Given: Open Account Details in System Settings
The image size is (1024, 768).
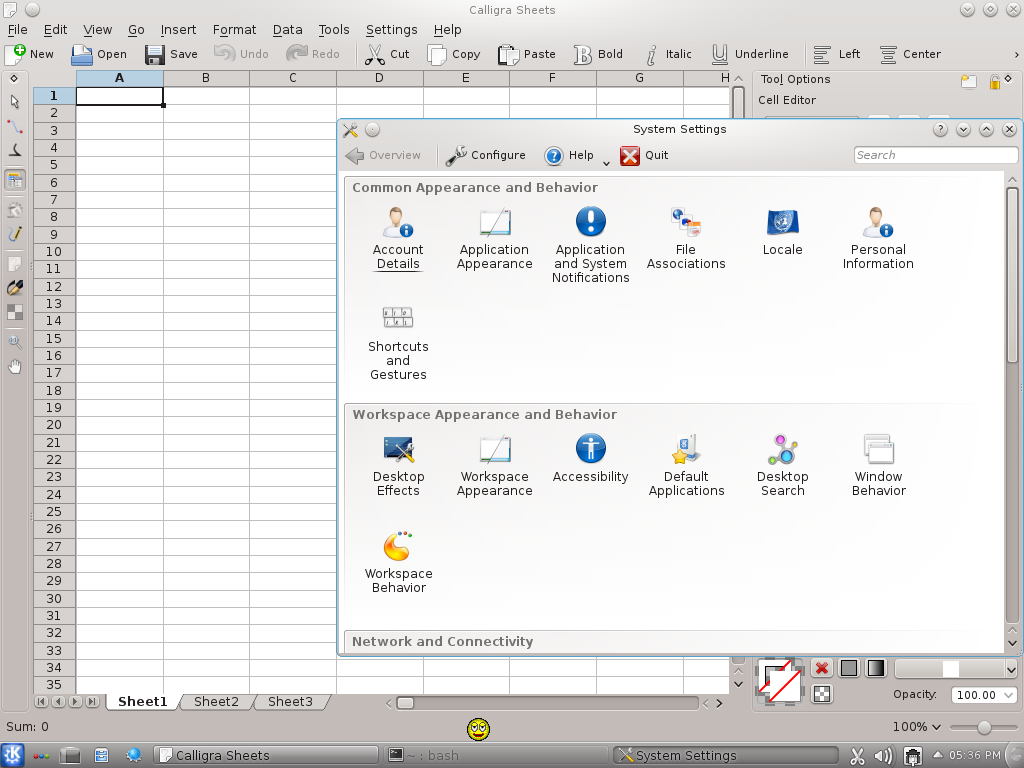Looking at the screenshot, I should click(x=398, y=238).
